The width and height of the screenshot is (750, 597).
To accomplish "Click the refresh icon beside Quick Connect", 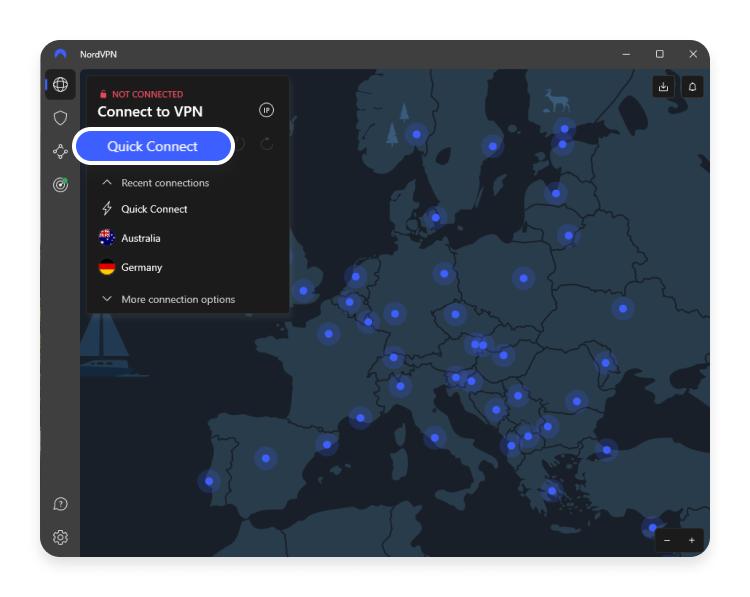I will click(x=267, y=144).
